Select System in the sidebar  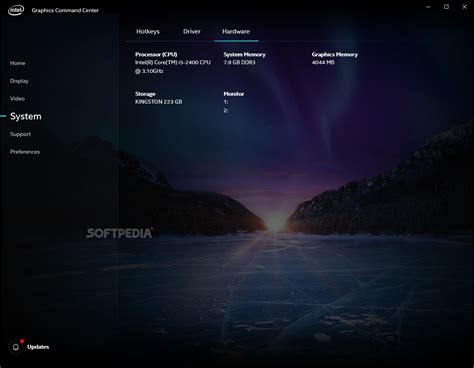coord(26,116)
